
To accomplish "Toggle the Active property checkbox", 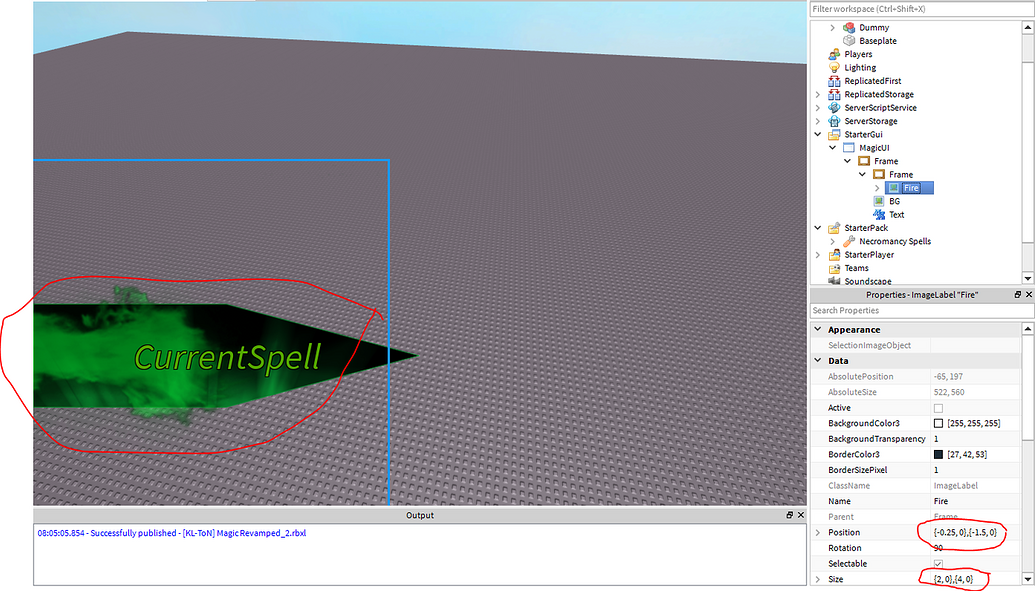I will click(x=938, y=408).
